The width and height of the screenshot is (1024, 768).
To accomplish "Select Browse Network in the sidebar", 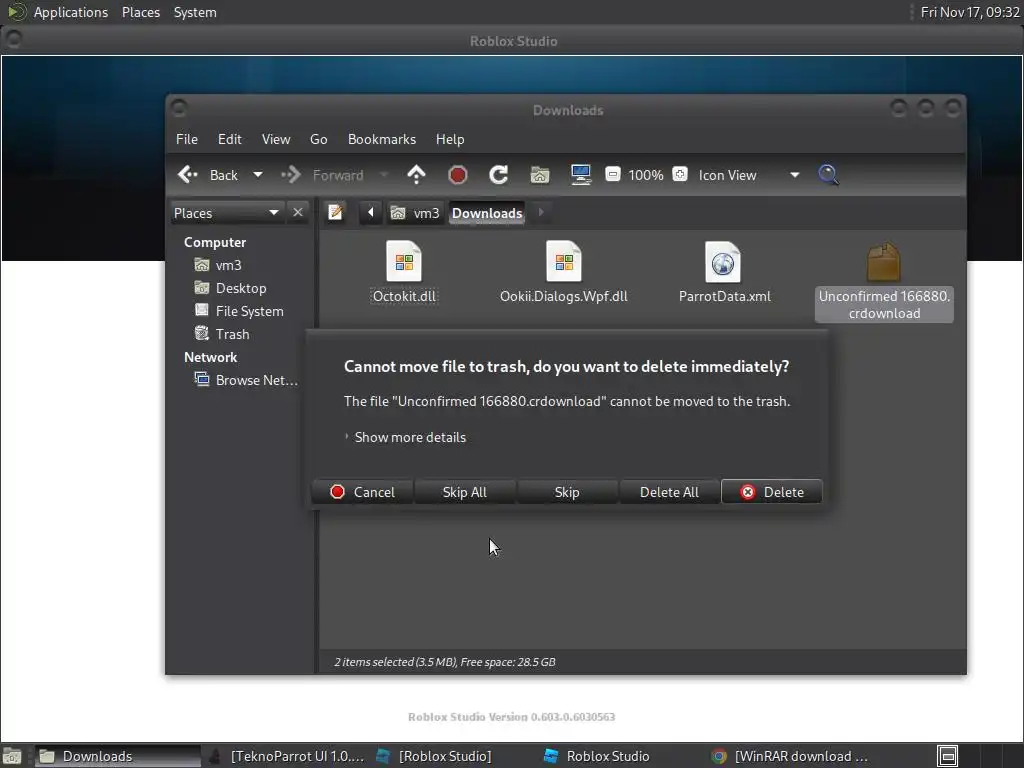I will coord(246,380).
